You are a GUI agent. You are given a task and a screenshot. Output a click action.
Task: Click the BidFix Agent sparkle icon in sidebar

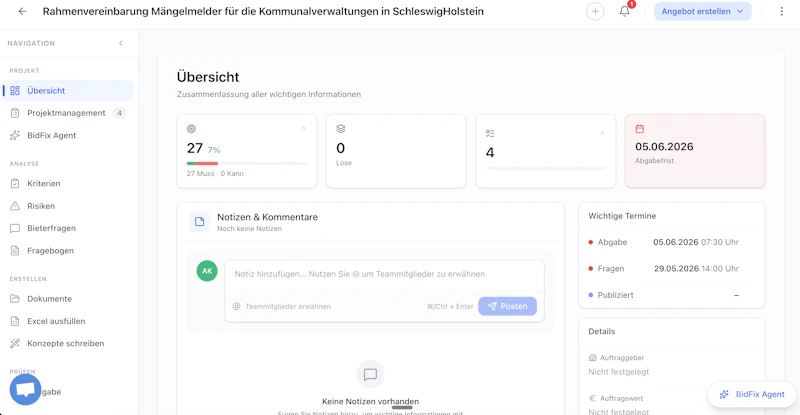(15, 135)
